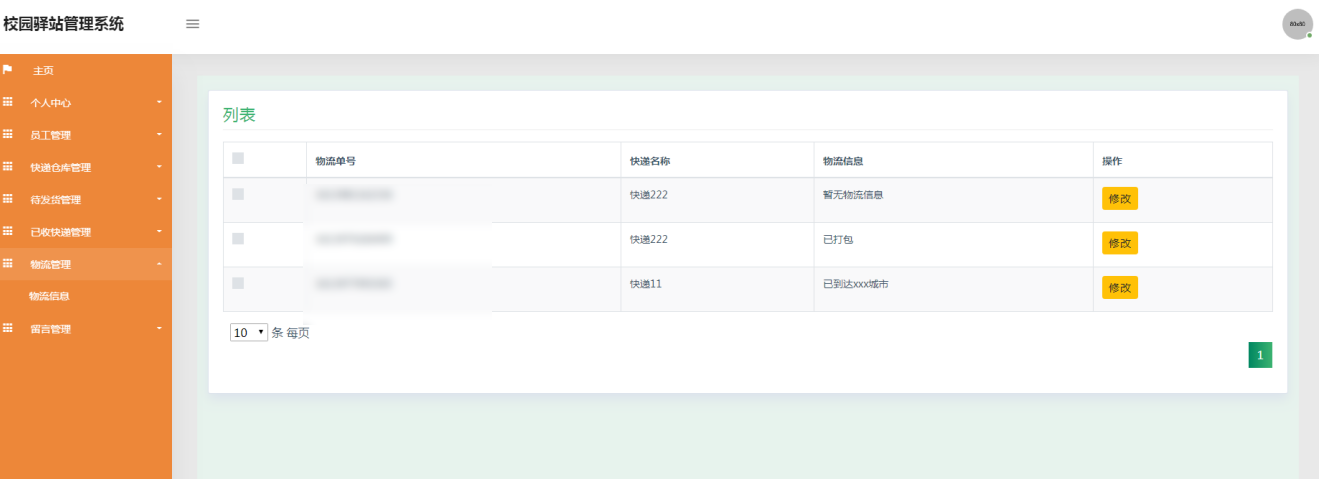The height and width of the screenshot is (479, 1319).
Task: Check the row with 暂无物流信息
Action: [238, 194]
